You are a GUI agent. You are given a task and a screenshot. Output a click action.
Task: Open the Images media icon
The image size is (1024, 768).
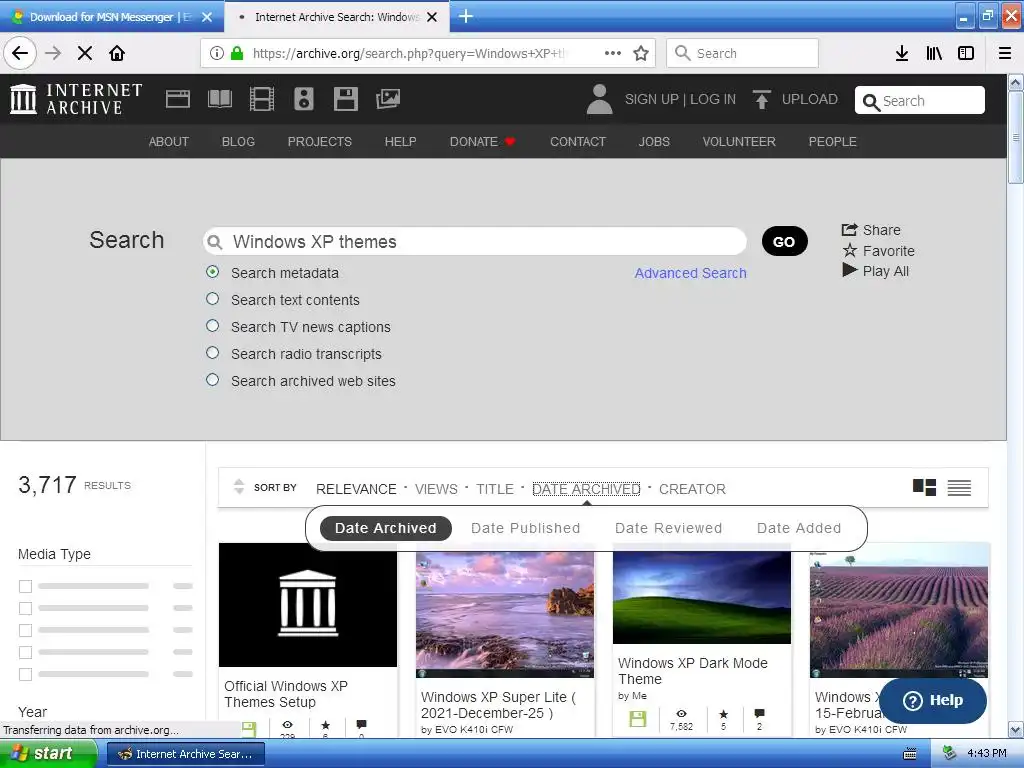coord(388,99)
